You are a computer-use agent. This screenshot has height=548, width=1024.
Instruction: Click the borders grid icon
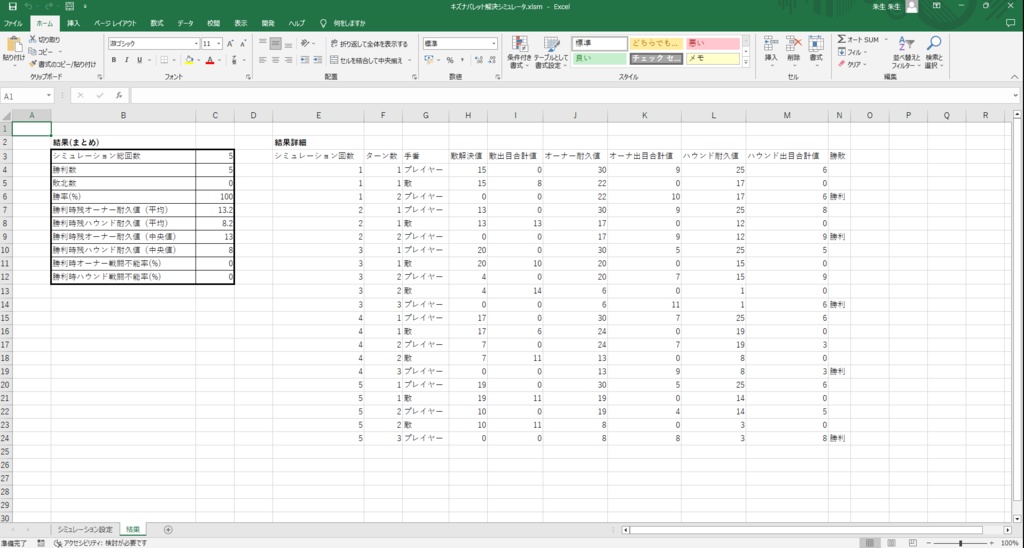pos(164,60)
